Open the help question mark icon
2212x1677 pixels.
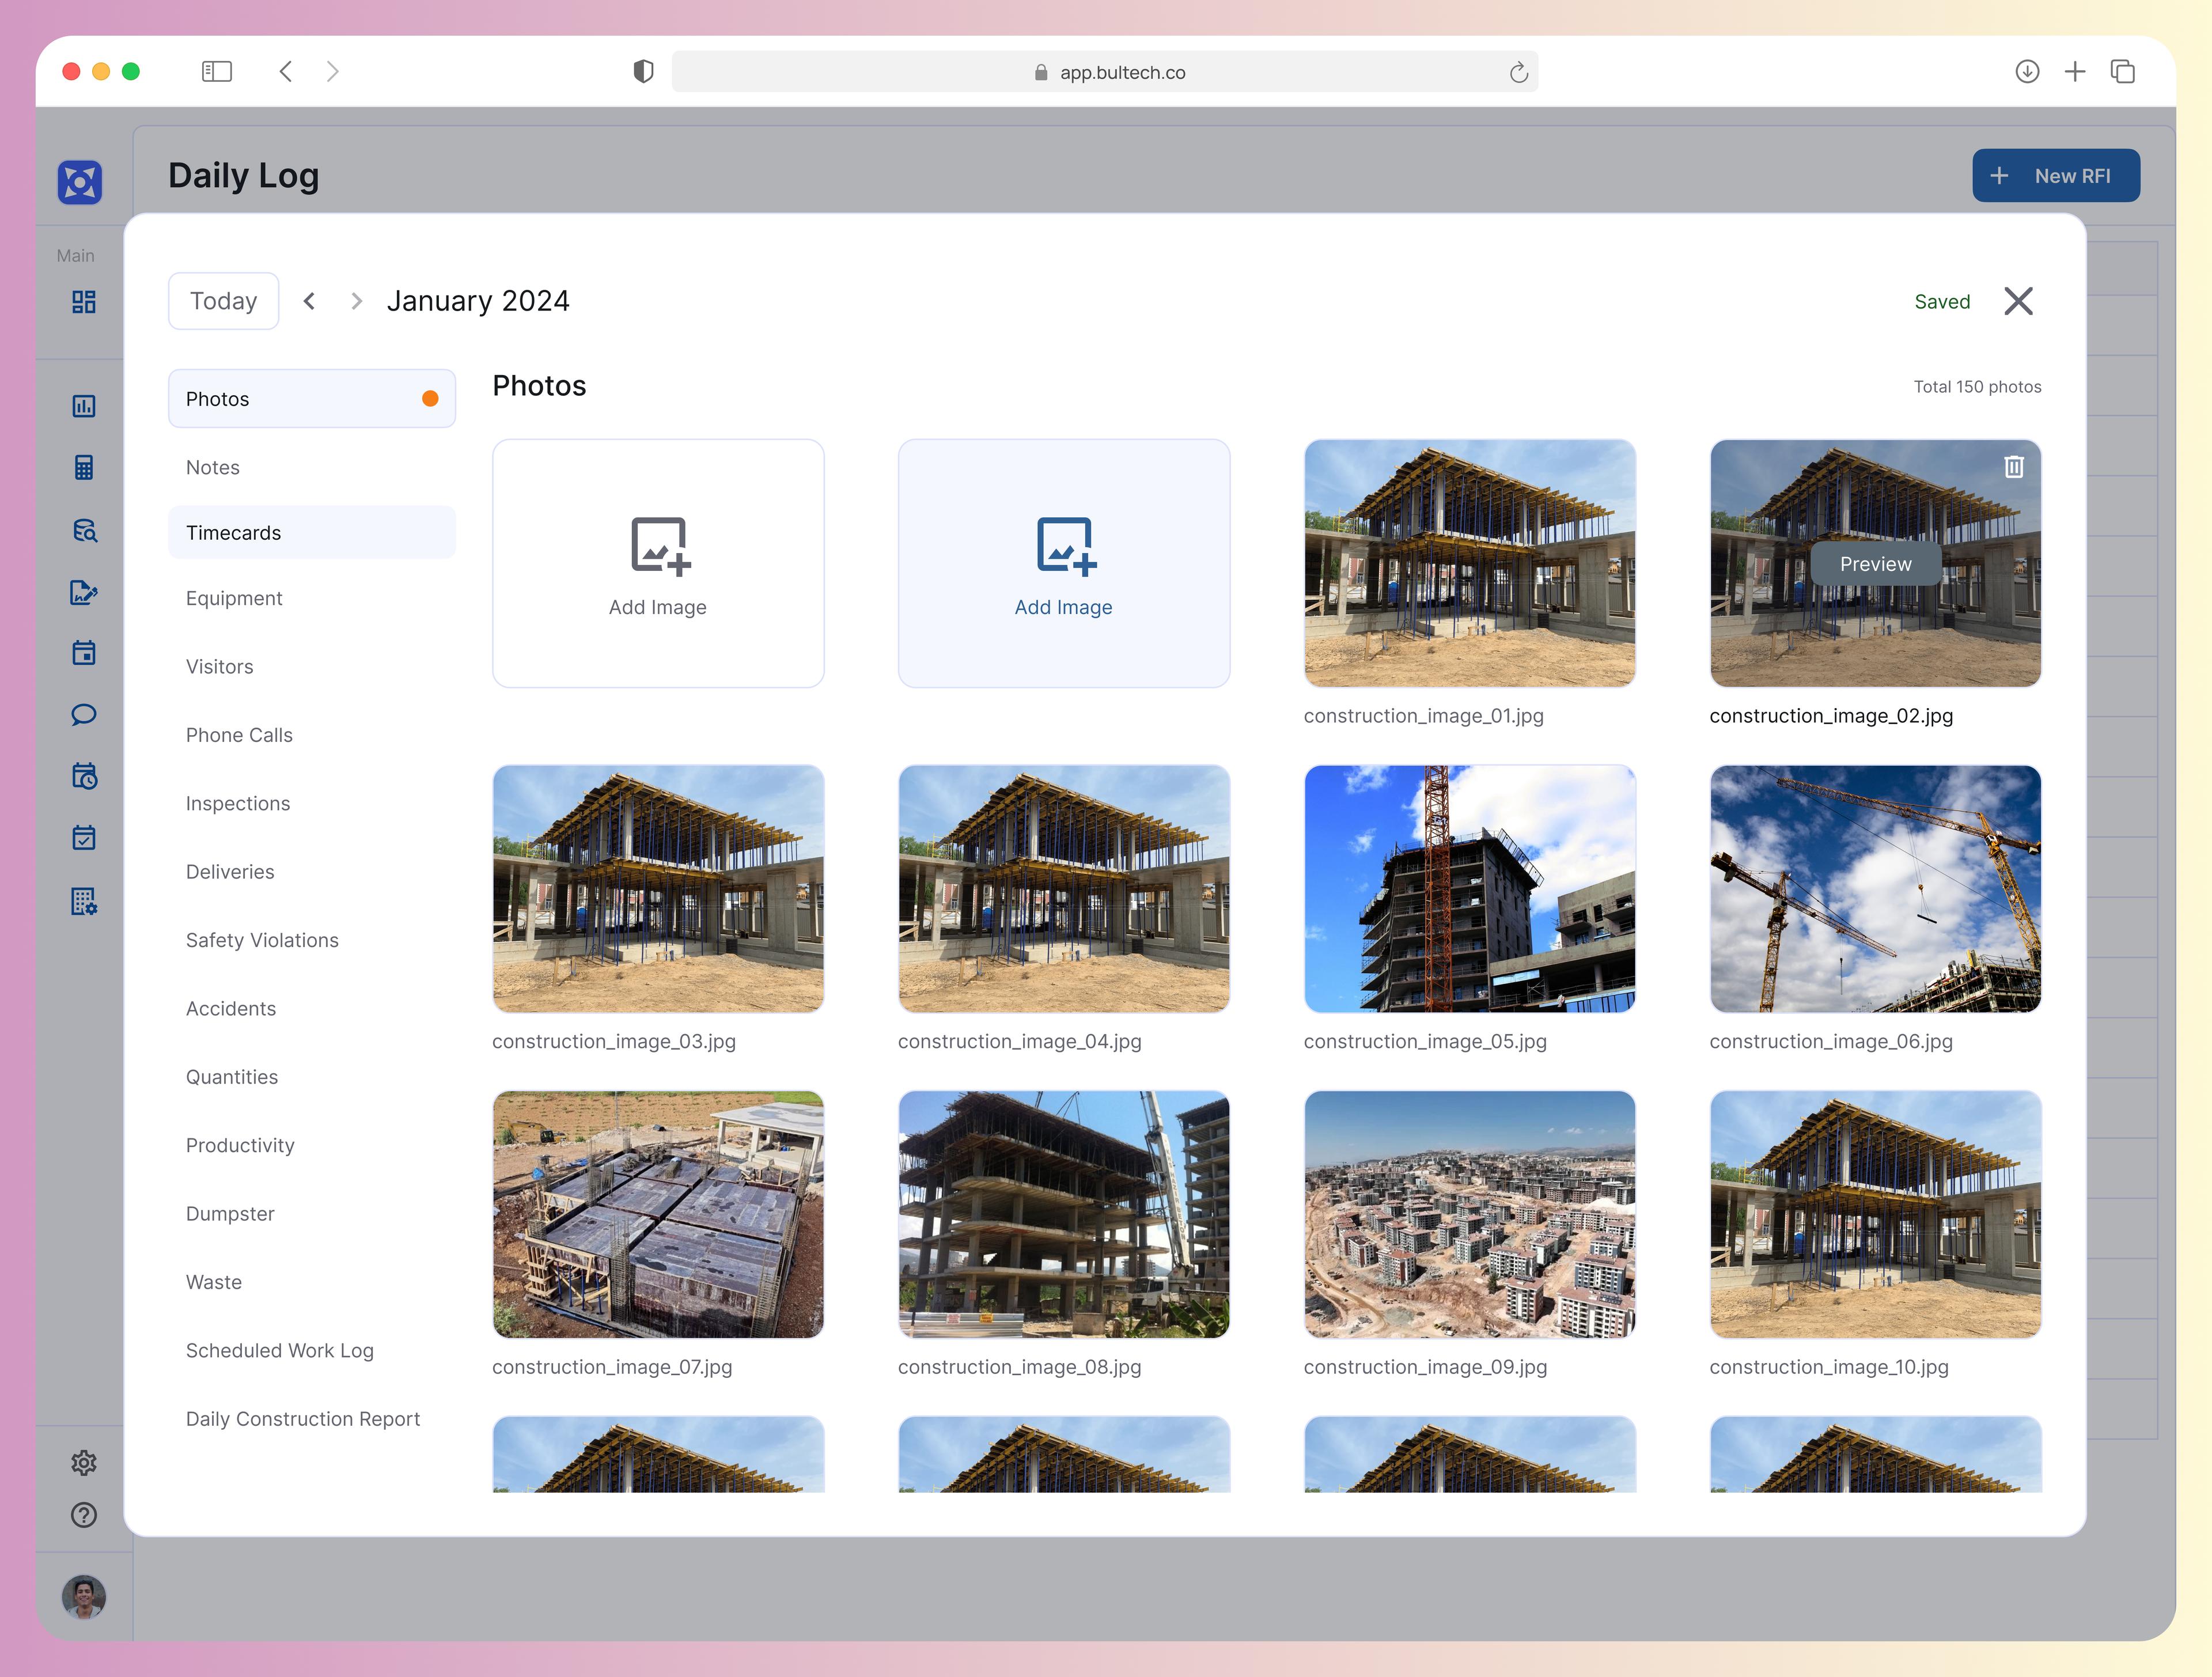[85, 1516]
